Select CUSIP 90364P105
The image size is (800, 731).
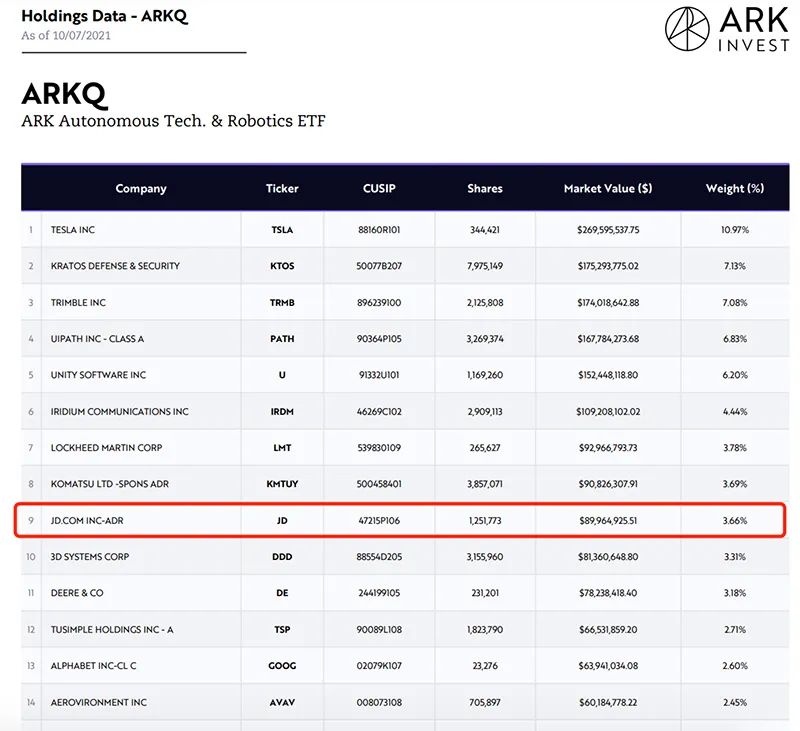[379, 339]
